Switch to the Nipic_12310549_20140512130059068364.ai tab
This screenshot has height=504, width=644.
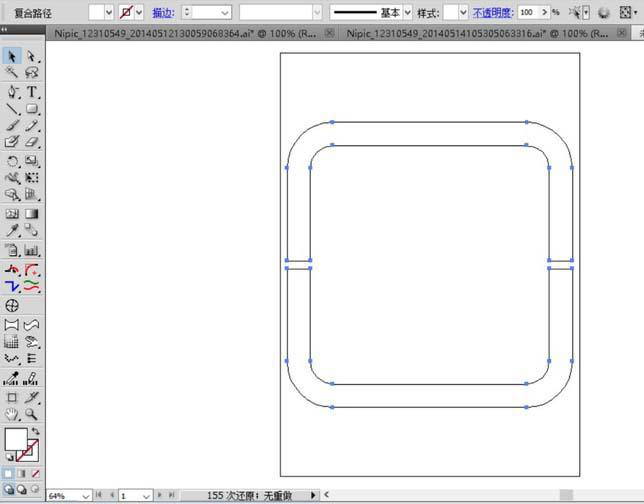(x=186, y=34)
